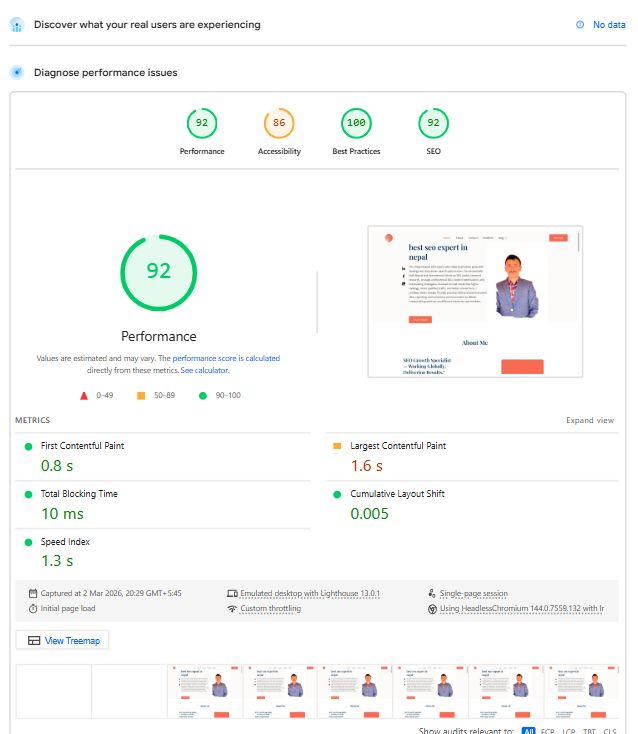The height and width of the screenshot is (734, 638).
Task: Select the Total Blocking Time label
Action: click(x=79, y=493)
